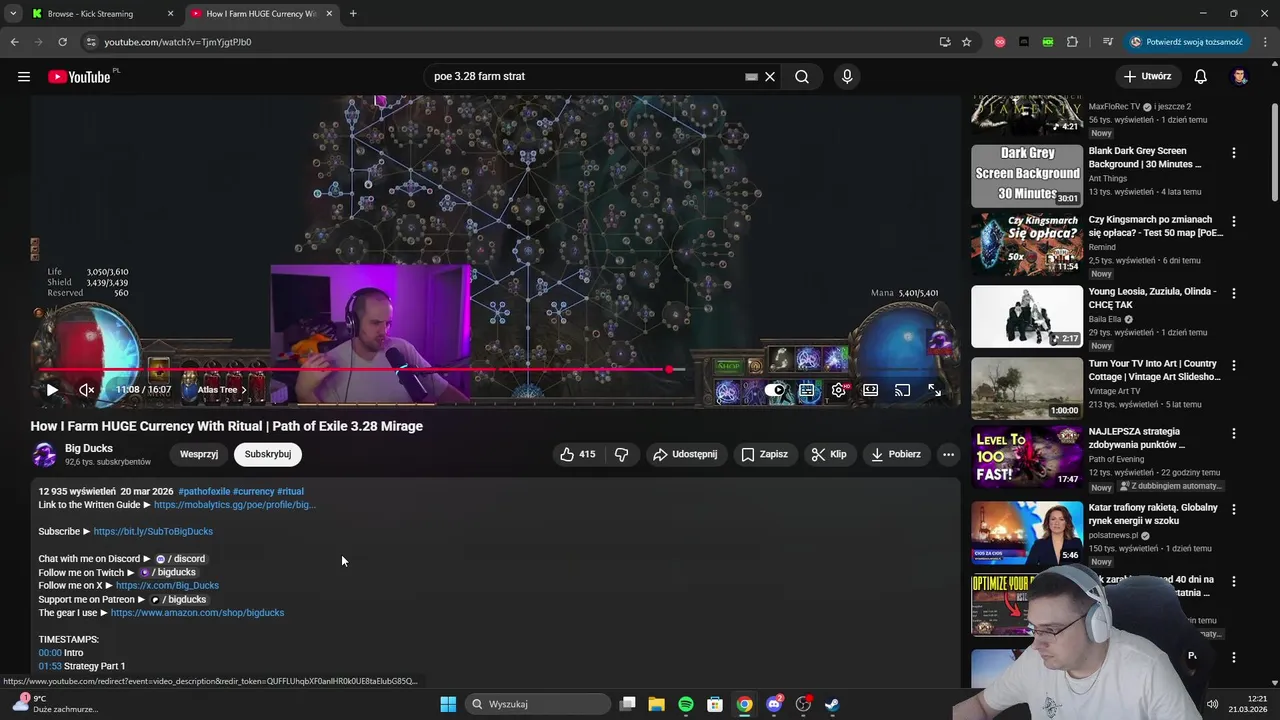Open video player settings gear
Viewport: 1280px width, 720px height.
(839, 390)
